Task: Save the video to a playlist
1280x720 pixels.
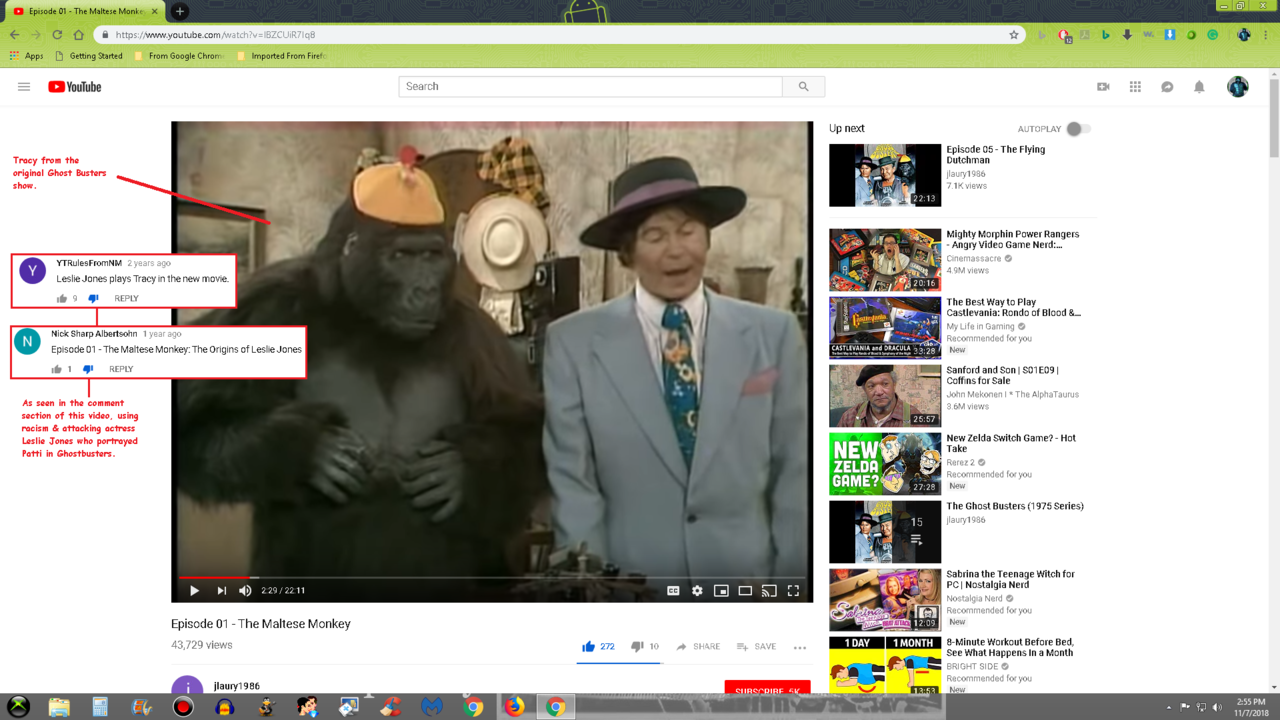Action: pyautogui.click(x=756, y=646)
